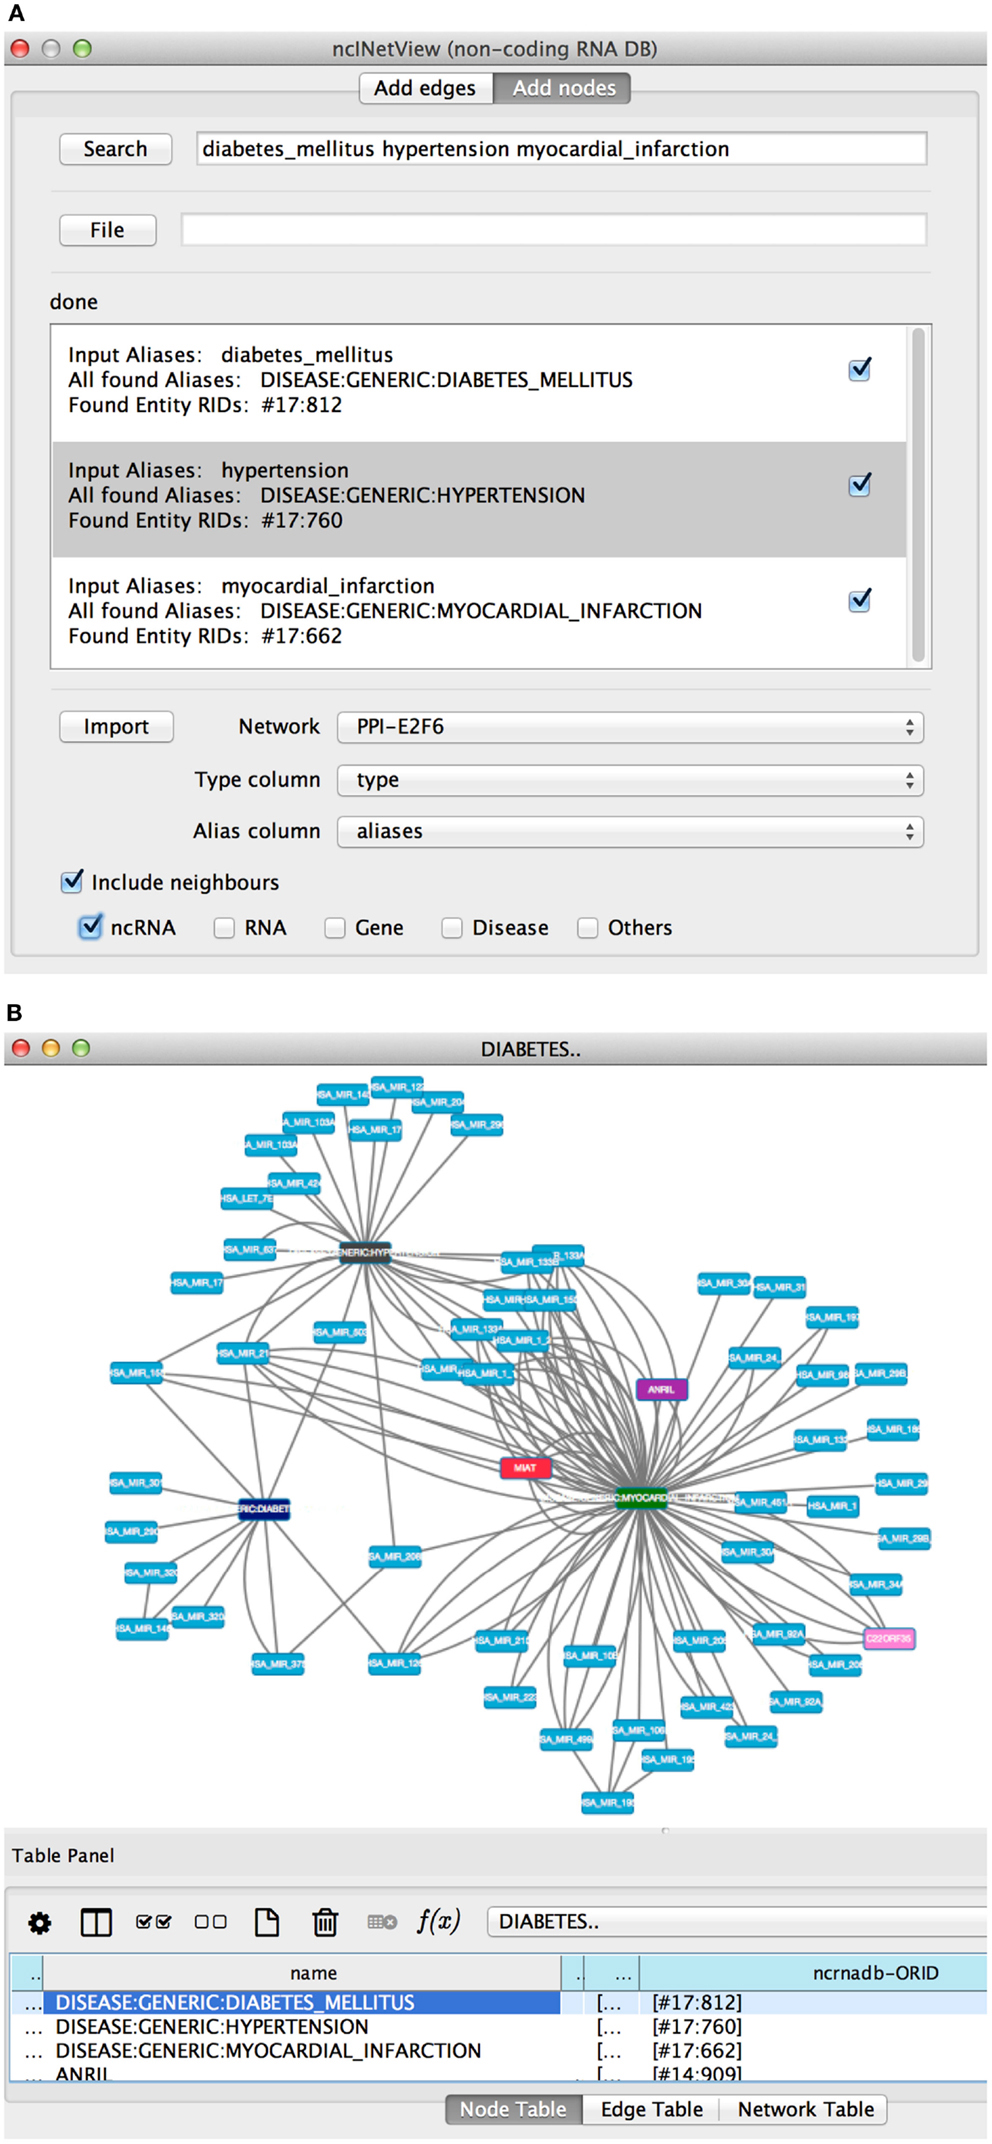The width and height of the screenshot is (992, 2144).
Task: Open the Network dropdown showing PPI-E2F6
Action: point(630,727)
